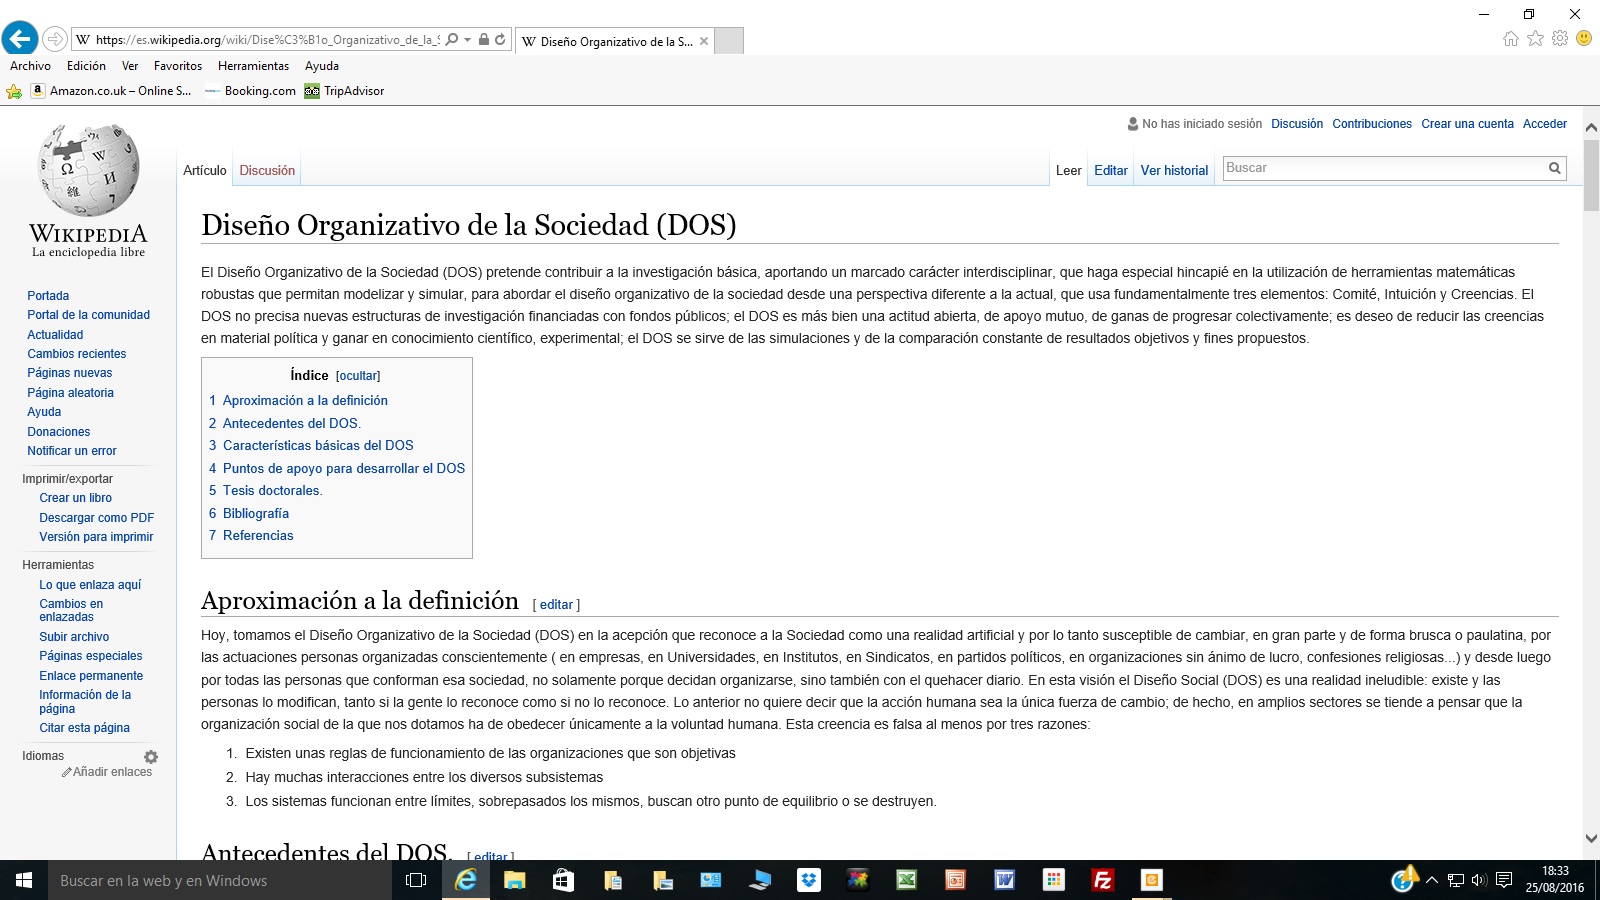Open FileZilla from the taskbar
The width and height of the screenshot is (1600, 900).
1103,880
